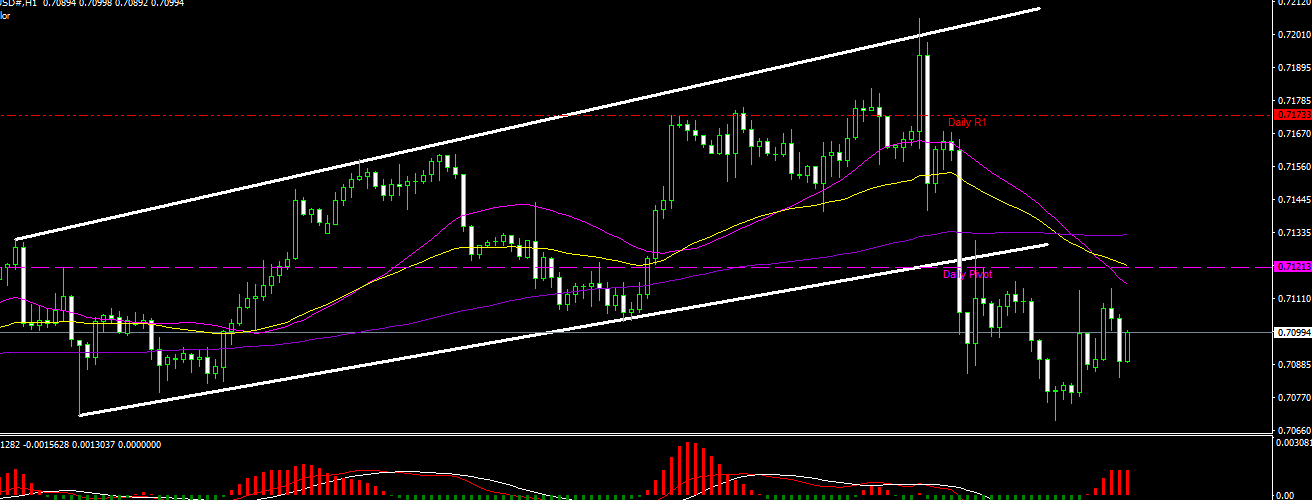Click the magenta Daily Pivot label
Screen dimensions: 1312x500
coord(967,273)
